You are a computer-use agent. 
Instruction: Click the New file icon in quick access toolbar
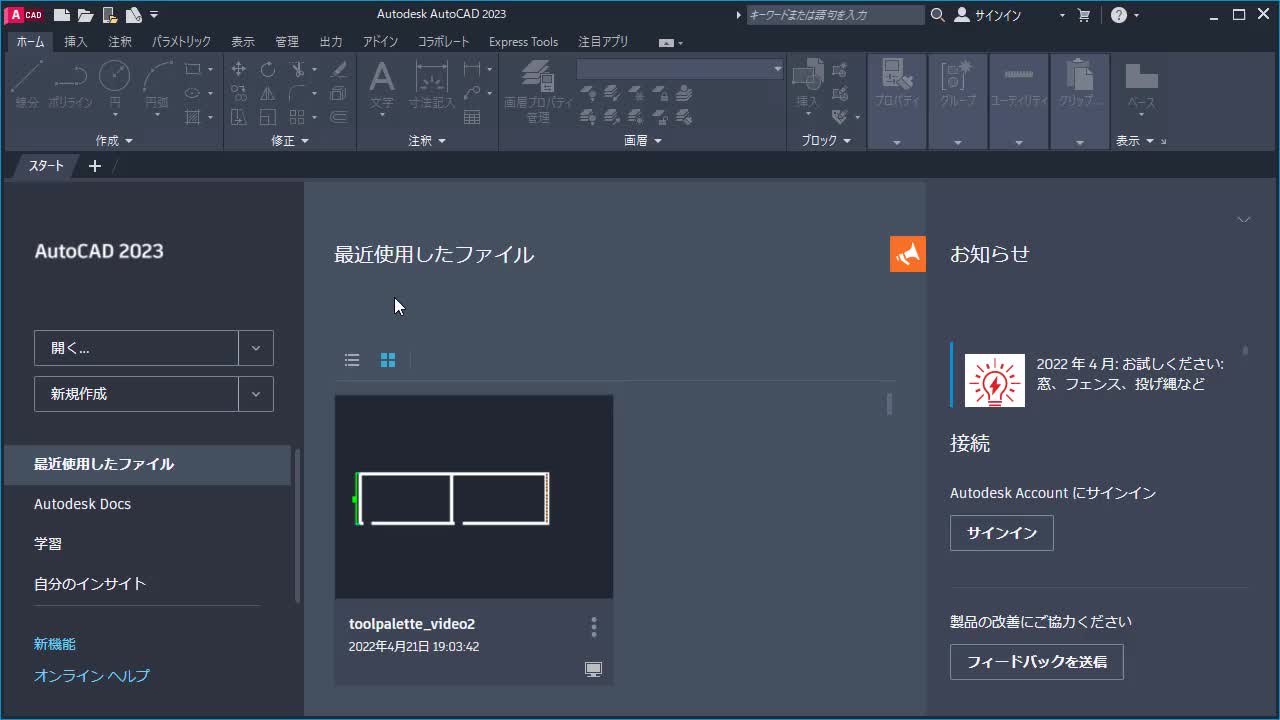click(x=62, y=15)
